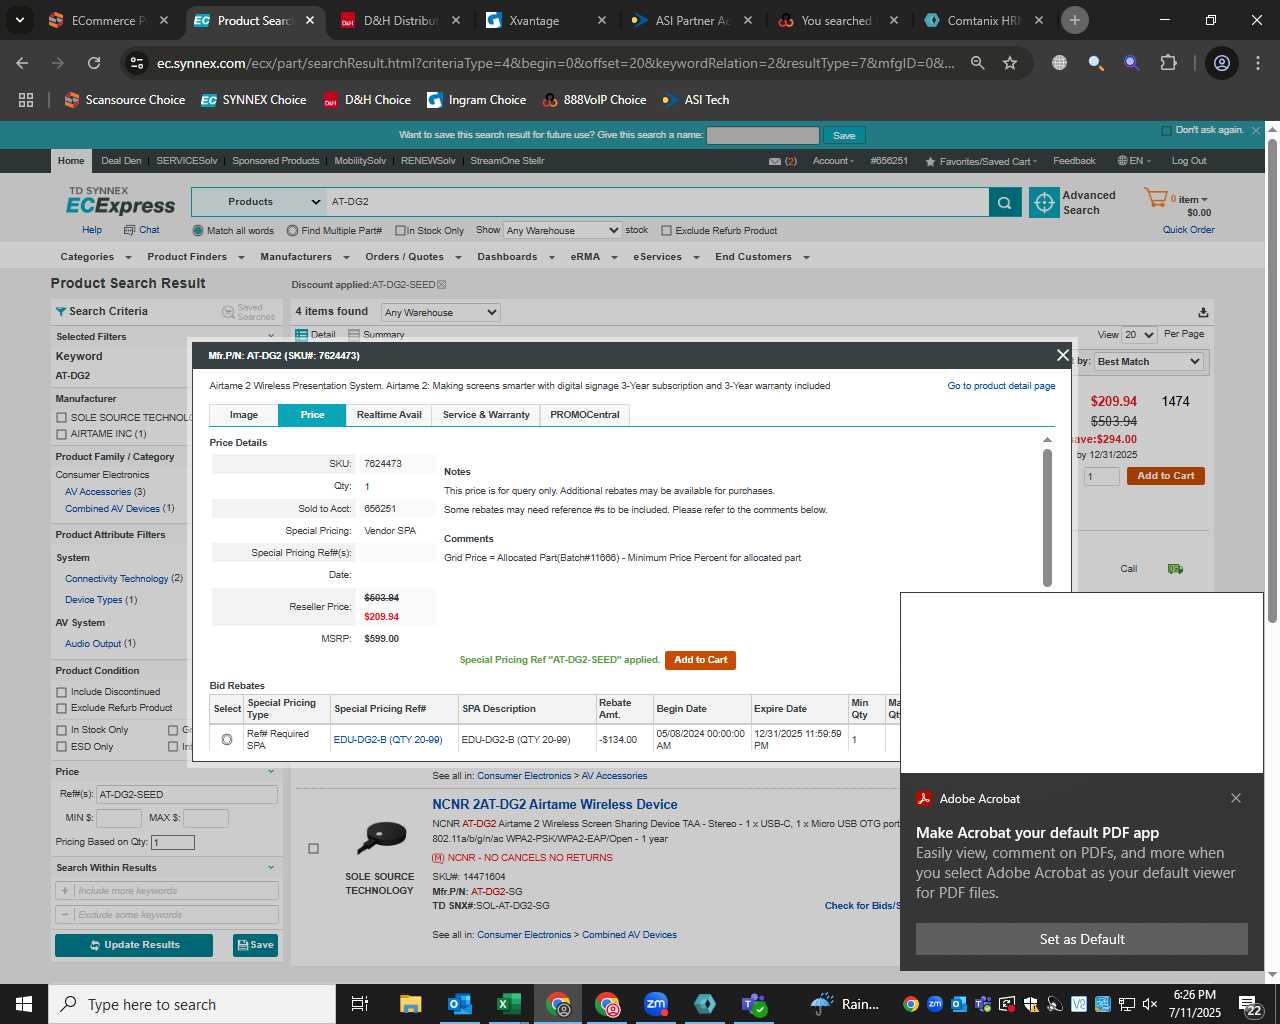1280x1024 pixels.
Task: Switch to the Image tab
Action: click(x=243, y=415)
